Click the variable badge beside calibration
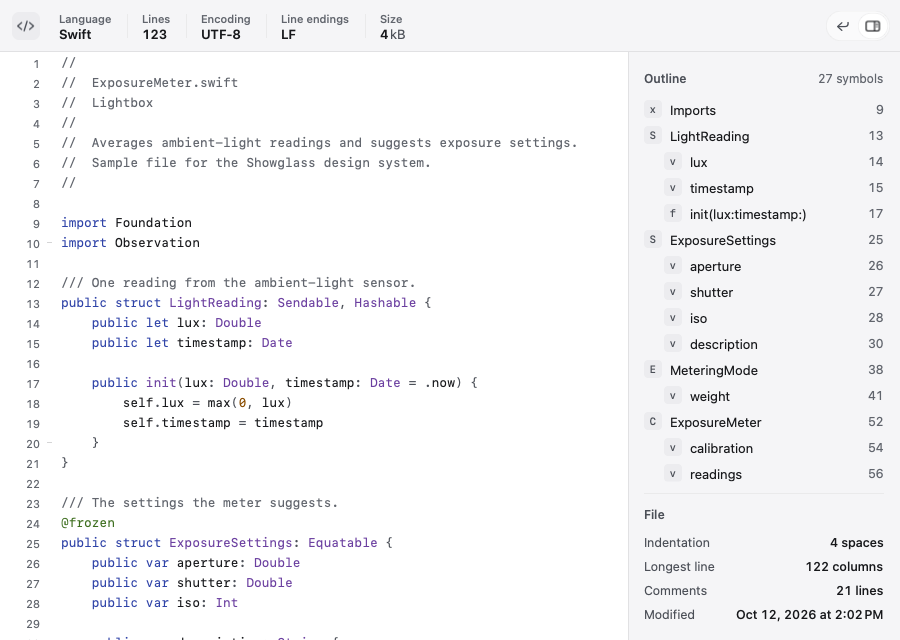This screenshot has width=900, height=640. pos(673,448)
